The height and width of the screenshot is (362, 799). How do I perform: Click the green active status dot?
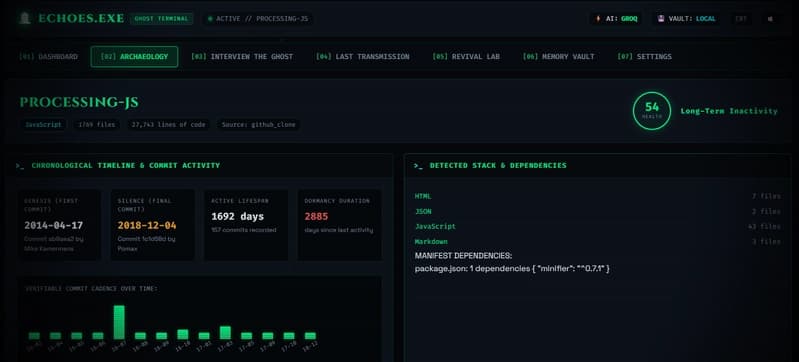[x=210, y=19]
